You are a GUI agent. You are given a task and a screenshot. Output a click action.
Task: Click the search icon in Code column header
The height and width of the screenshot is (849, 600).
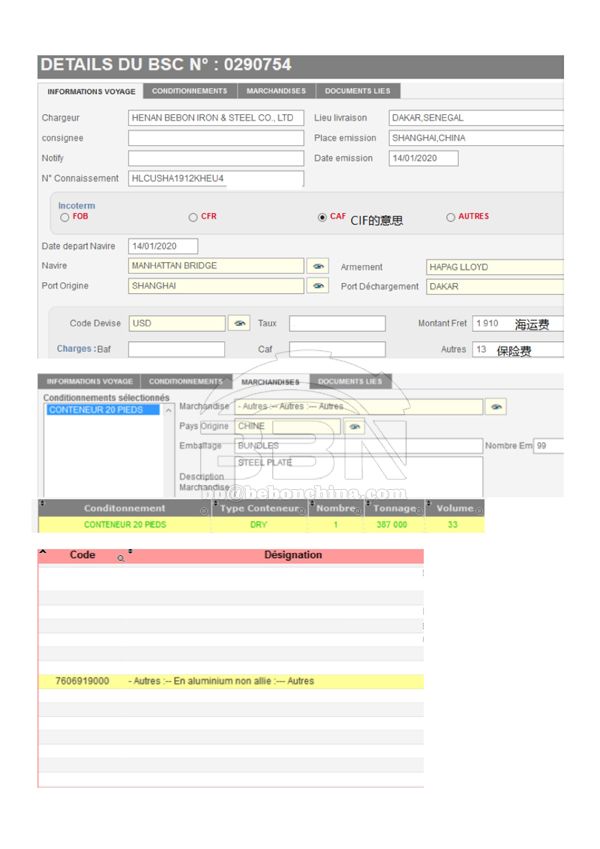point(121,558)
